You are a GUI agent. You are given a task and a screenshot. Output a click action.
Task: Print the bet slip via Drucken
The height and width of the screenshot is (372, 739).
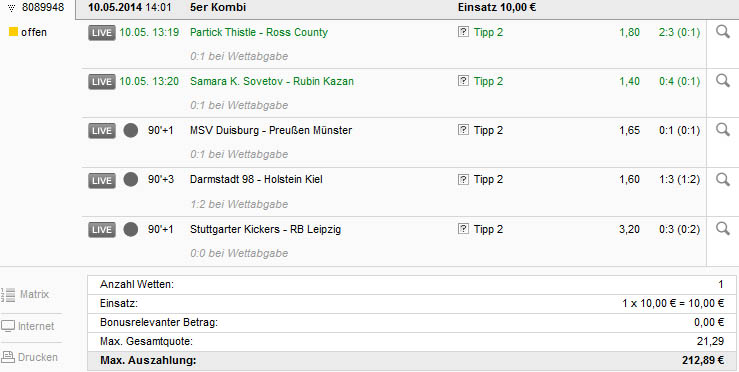[29, 357]
